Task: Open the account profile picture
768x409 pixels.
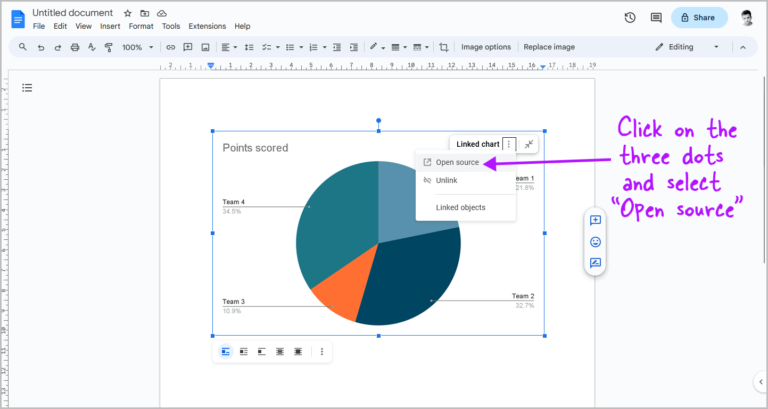Action: 746,18
